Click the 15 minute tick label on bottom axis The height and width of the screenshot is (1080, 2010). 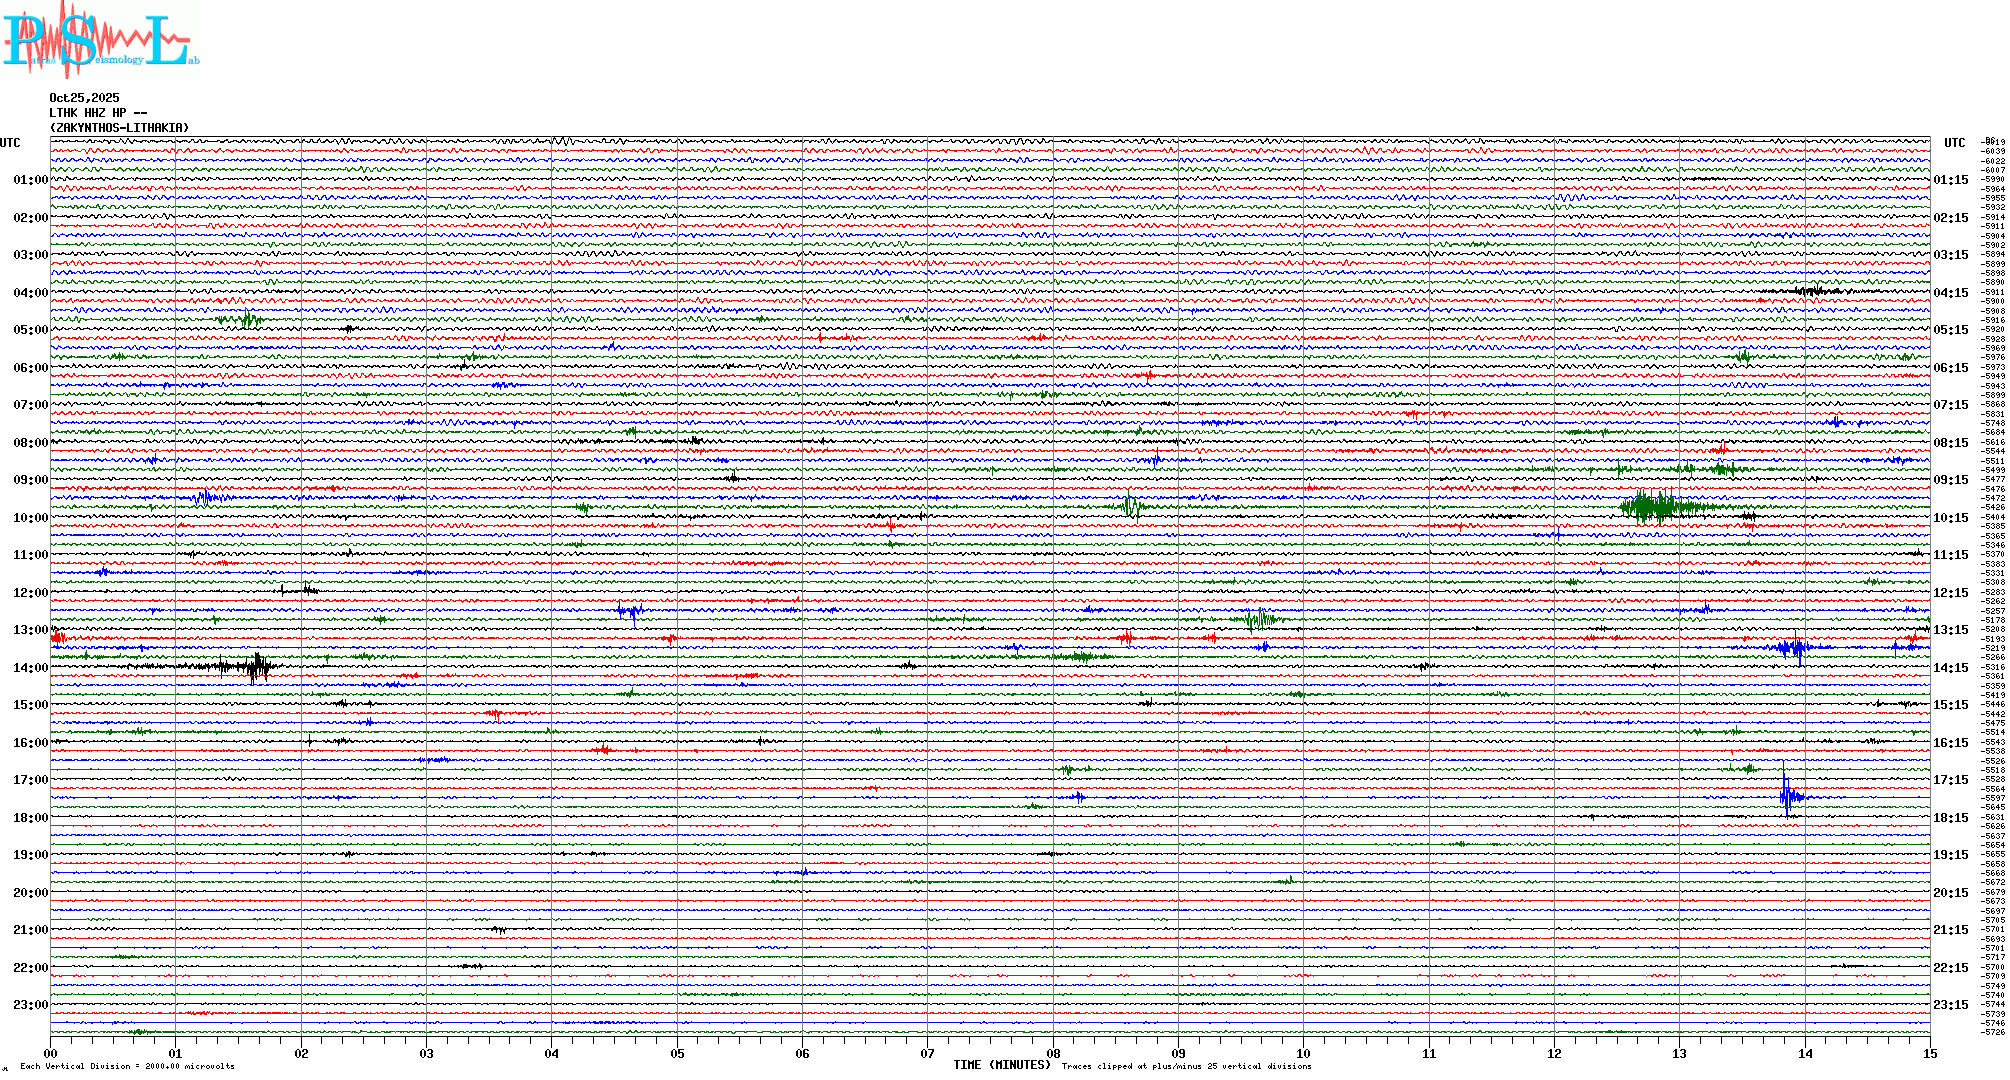click(x=1929, y=1054)
